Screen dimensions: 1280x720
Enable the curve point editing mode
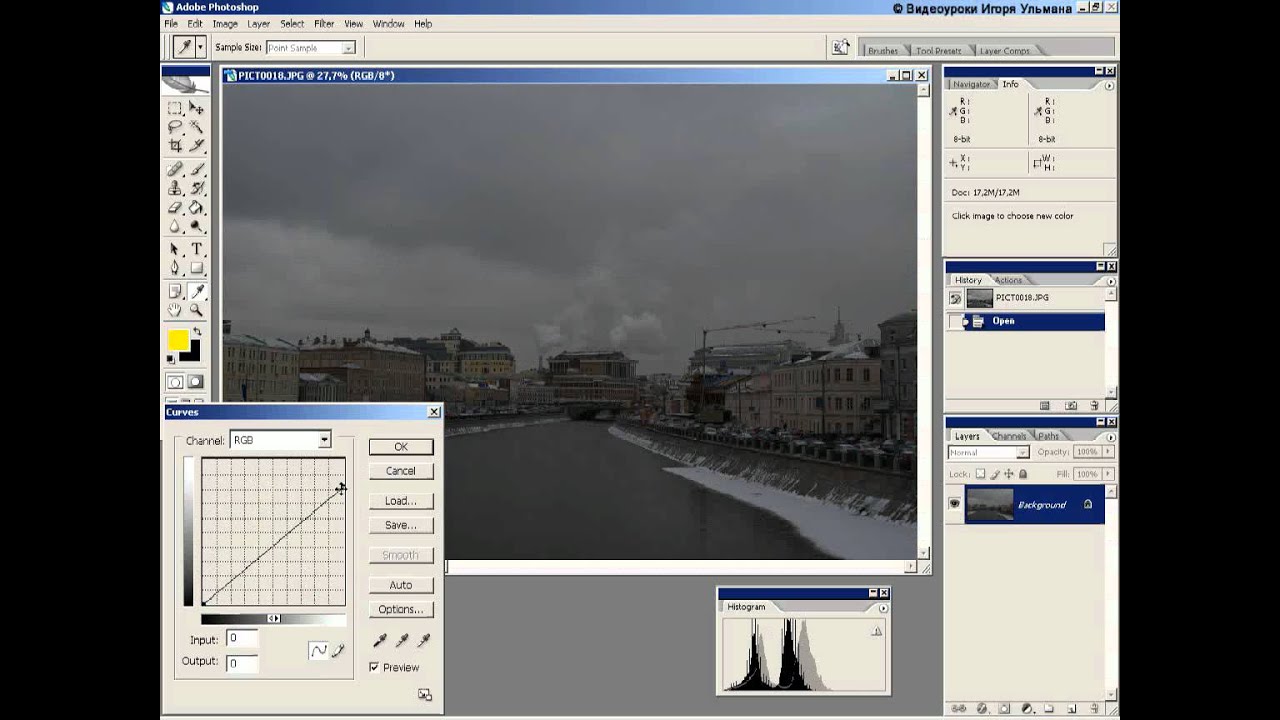click(x=318, y=651)
